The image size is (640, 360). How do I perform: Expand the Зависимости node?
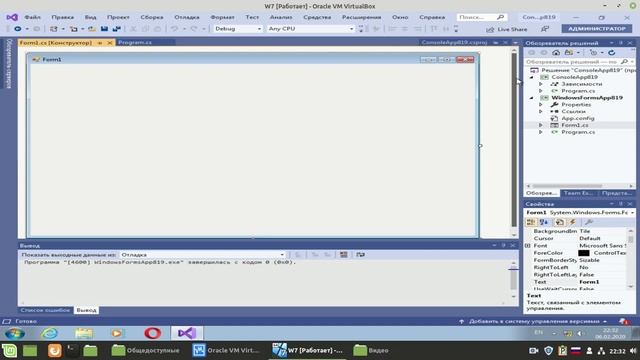tap(541, 84)
